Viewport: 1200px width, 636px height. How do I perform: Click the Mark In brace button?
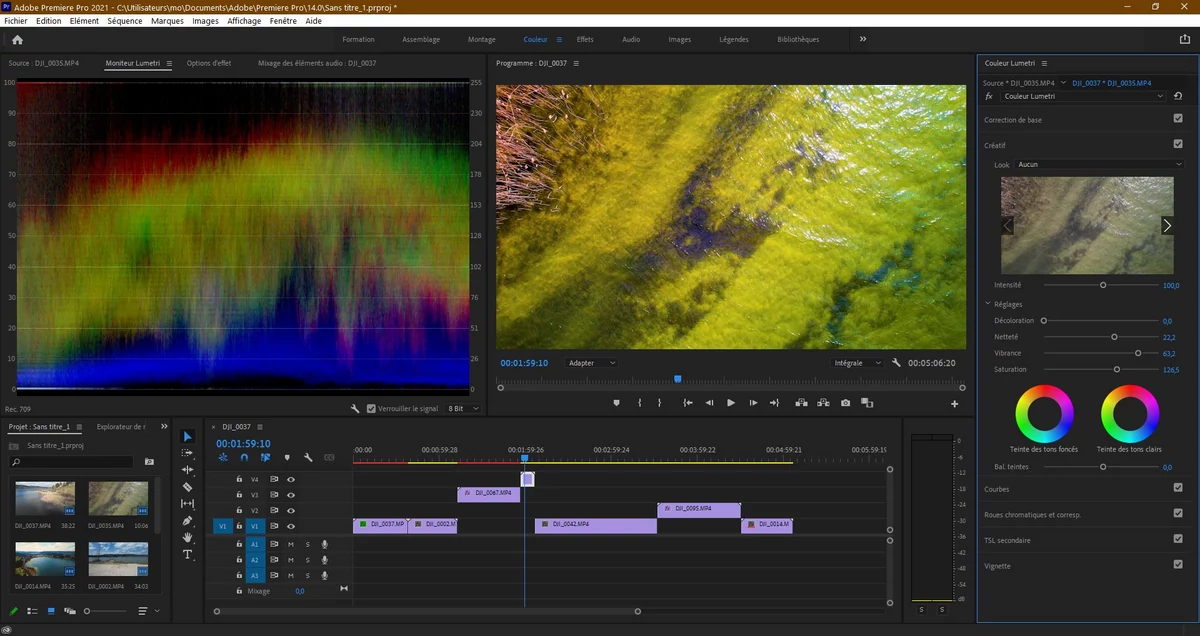pos(640,403)
